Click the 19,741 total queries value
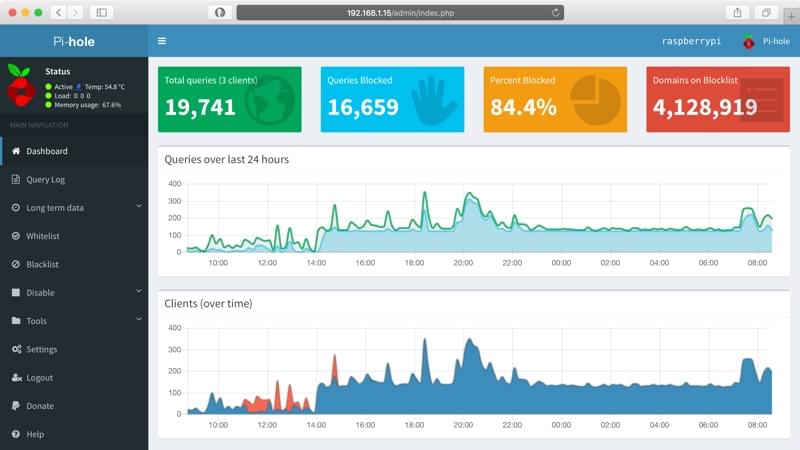 coord(200,107)
